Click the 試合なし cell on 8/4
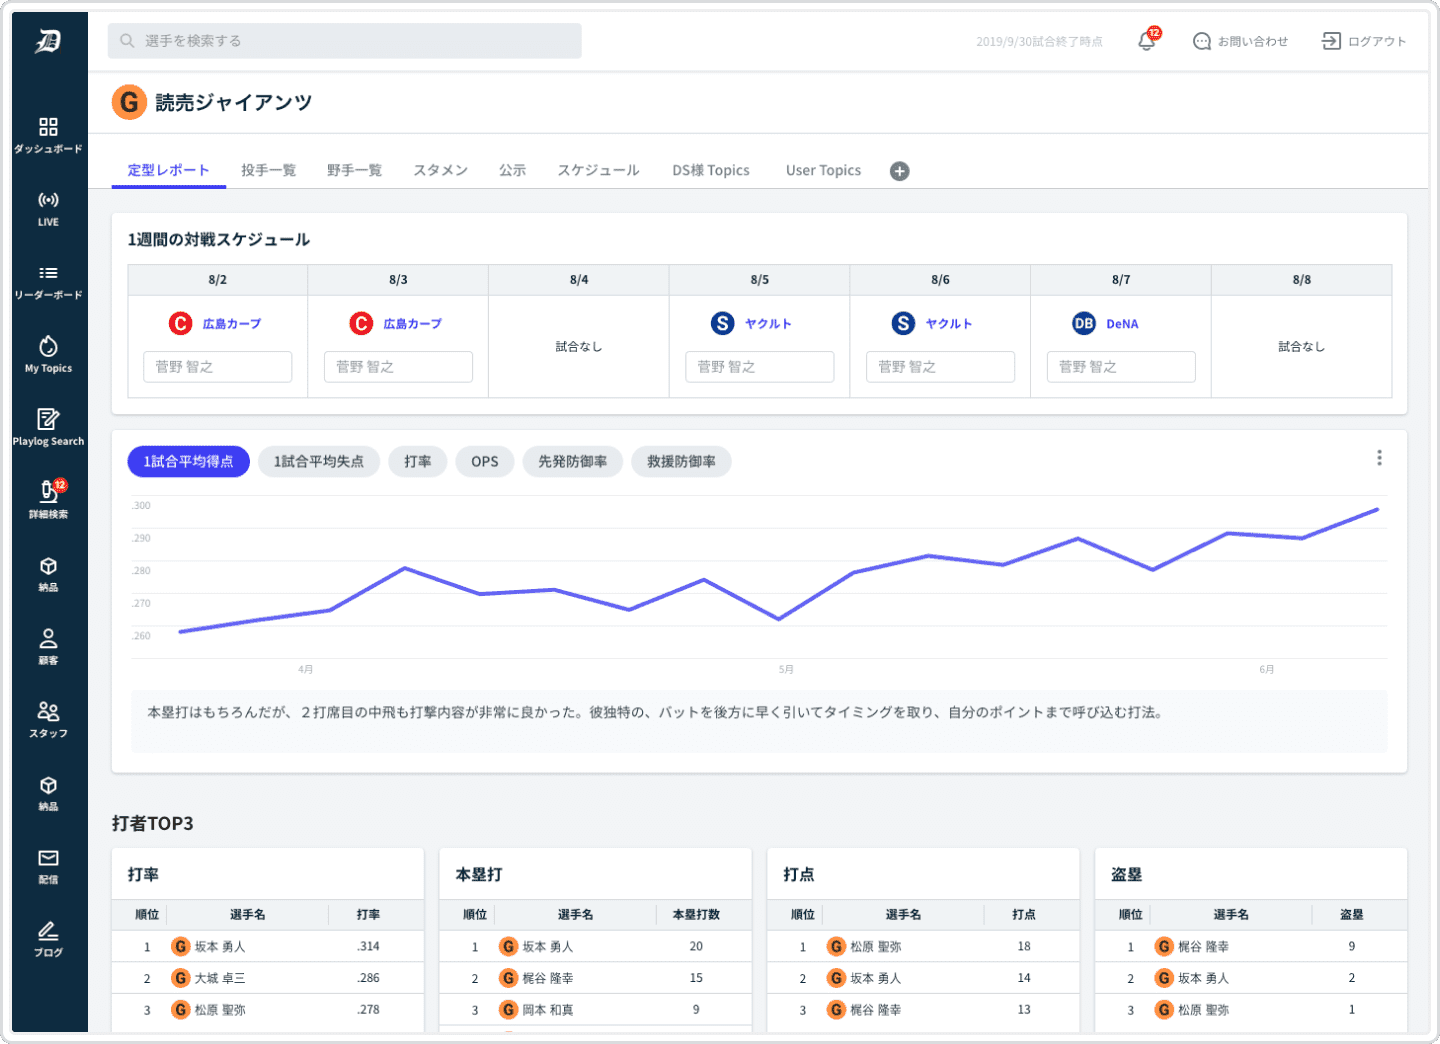1440x1044 pixels. click(579, 347)
